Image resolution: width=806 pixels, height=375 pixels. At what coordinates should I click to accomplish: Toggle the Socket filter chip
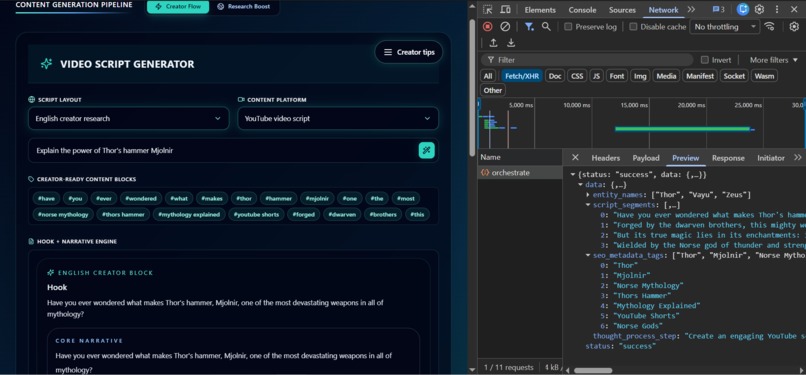pos(734,76)
